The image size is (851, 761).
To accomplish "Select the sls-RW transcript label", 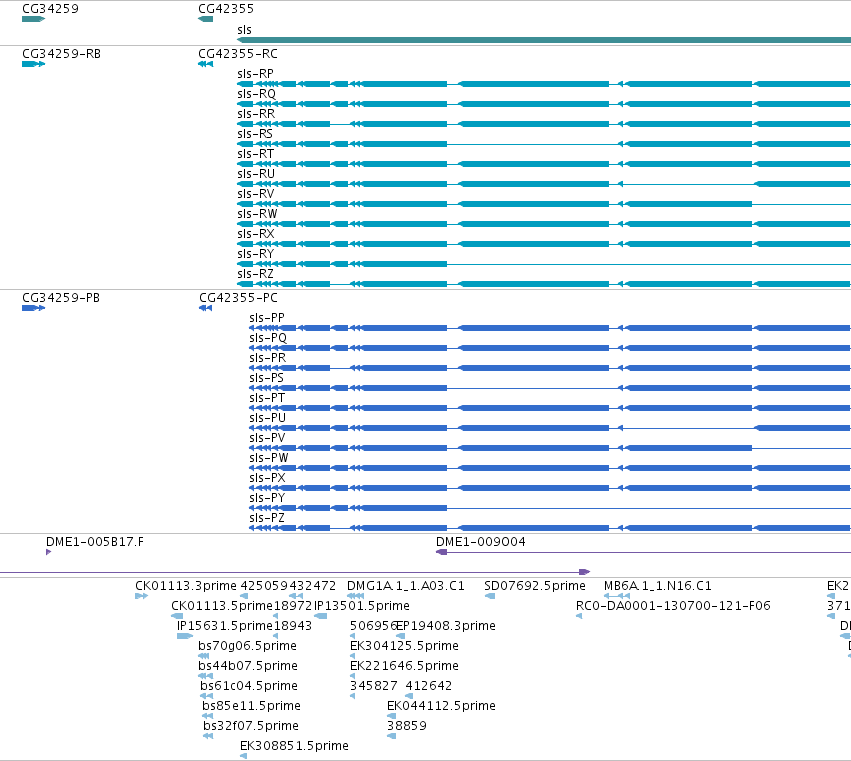I will point(257,214).
